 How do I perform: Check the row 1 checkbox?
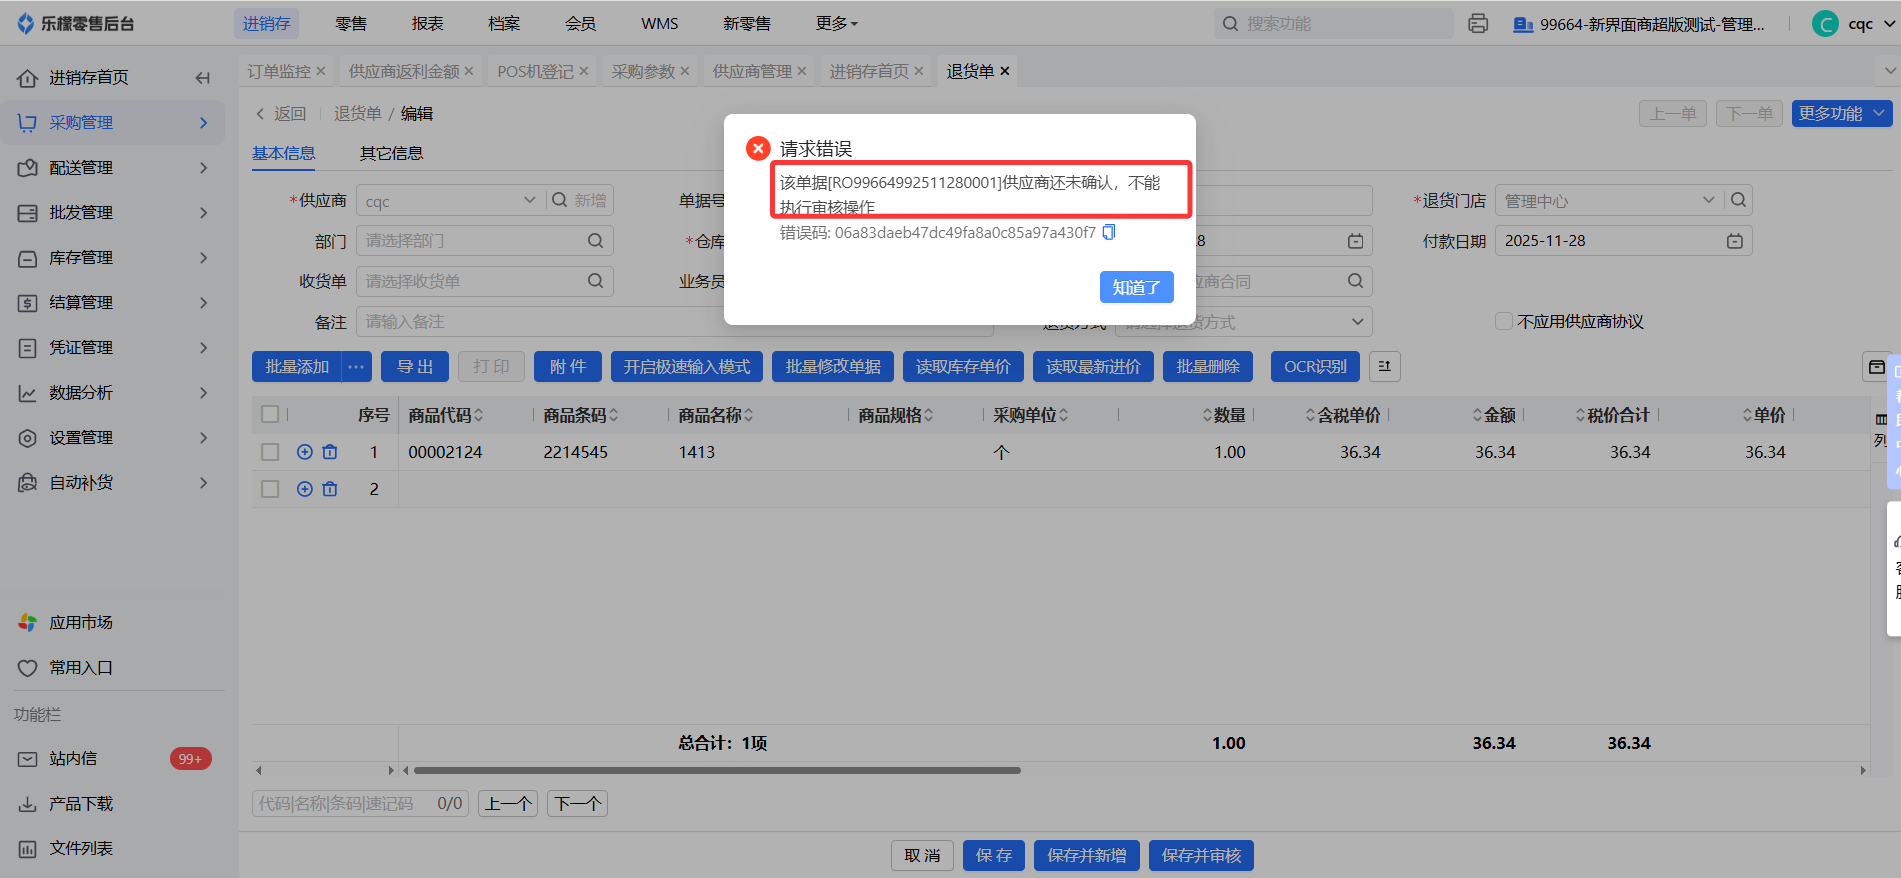tap(270, 452)
